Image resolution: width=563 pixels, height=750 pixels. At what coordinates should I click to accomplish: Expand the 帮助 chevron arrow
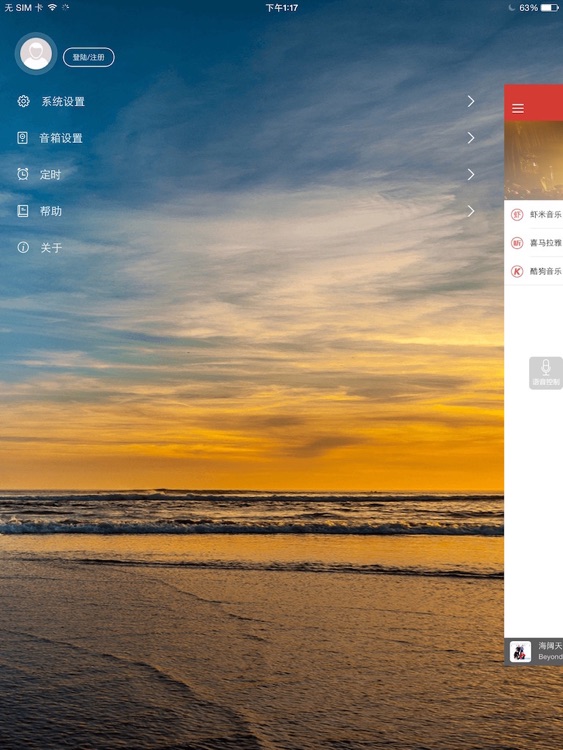471,211
